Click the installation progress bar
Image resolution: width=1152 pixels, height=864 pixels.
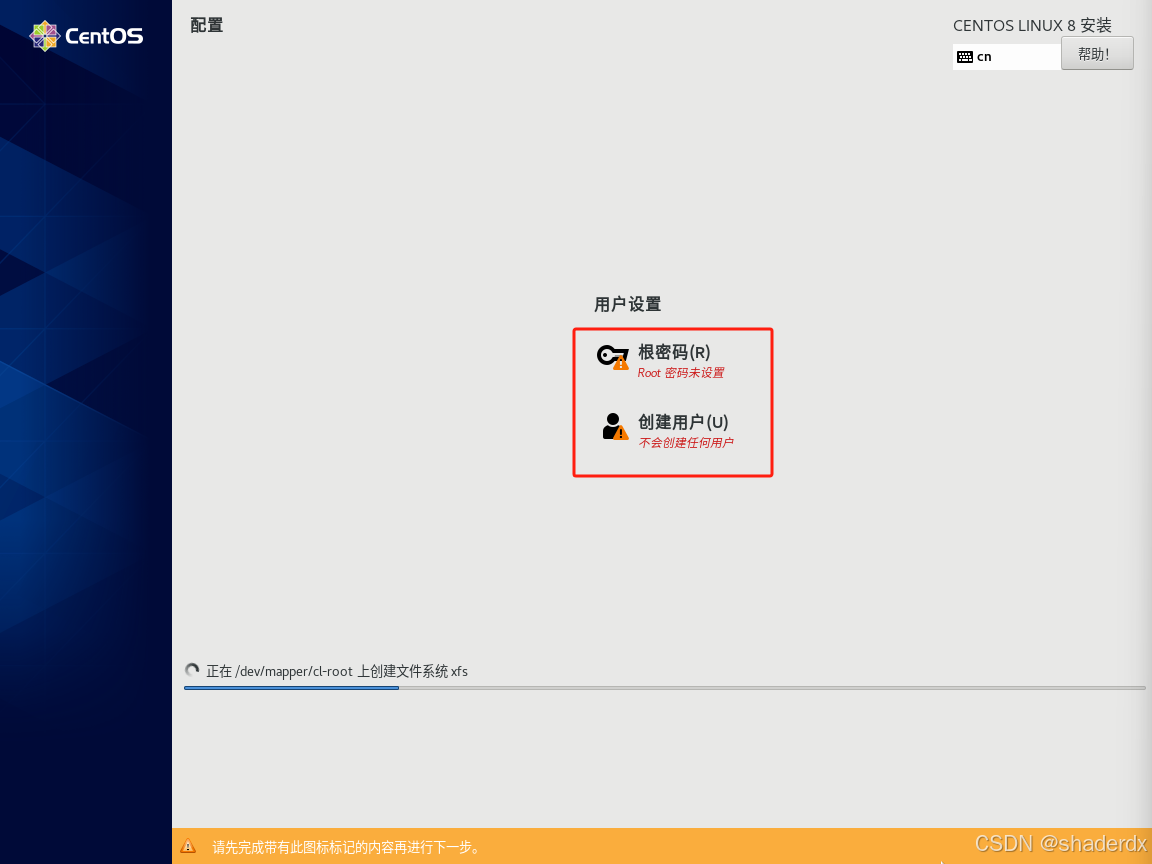(x=664, y=688)
